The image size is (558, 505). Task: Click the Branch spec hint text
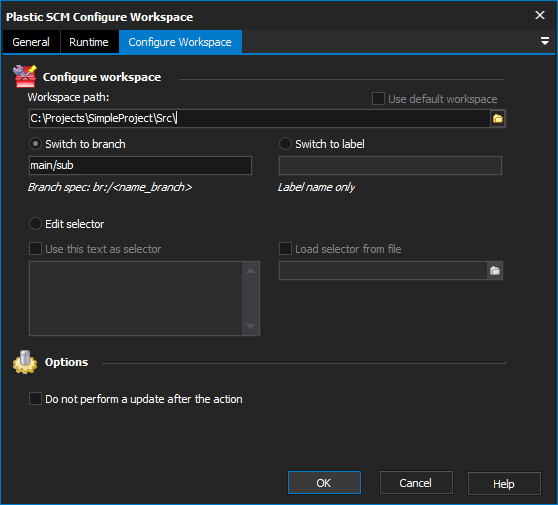pyautogui.click(x=110, y=187)
